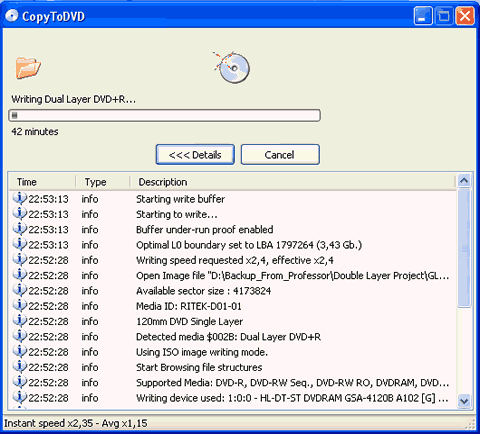This screenshot has height=434, width=480.
Task: Click info icon of 'Media ID' row
Action: click(x=20, y=306)
